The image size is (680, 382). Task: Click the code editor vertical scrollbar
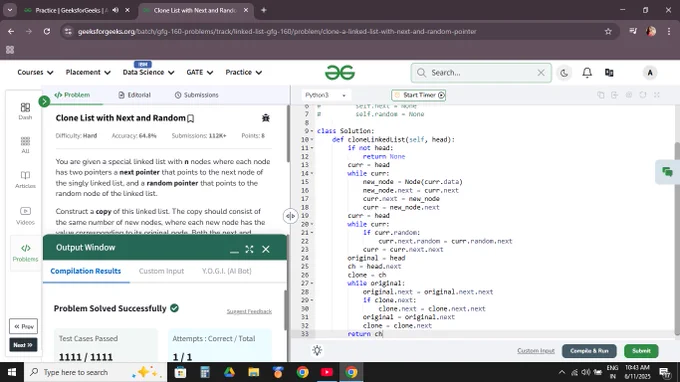pos(677,237)
